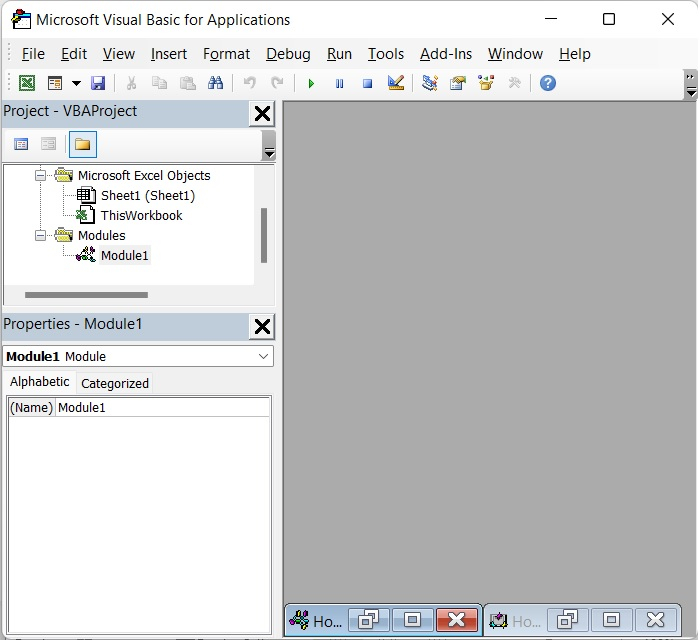Click the Break pause icon

(x=339, y=83)
